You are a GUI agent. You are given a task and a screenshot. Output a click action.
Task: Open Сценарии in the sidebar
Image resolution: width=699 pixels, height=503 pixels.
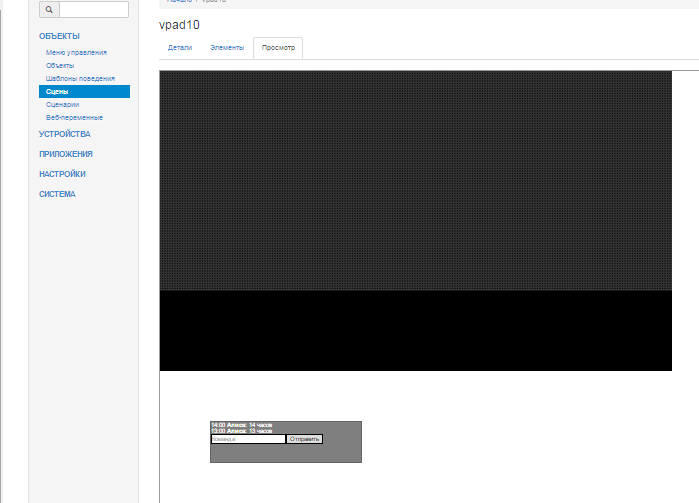point(62,104)
